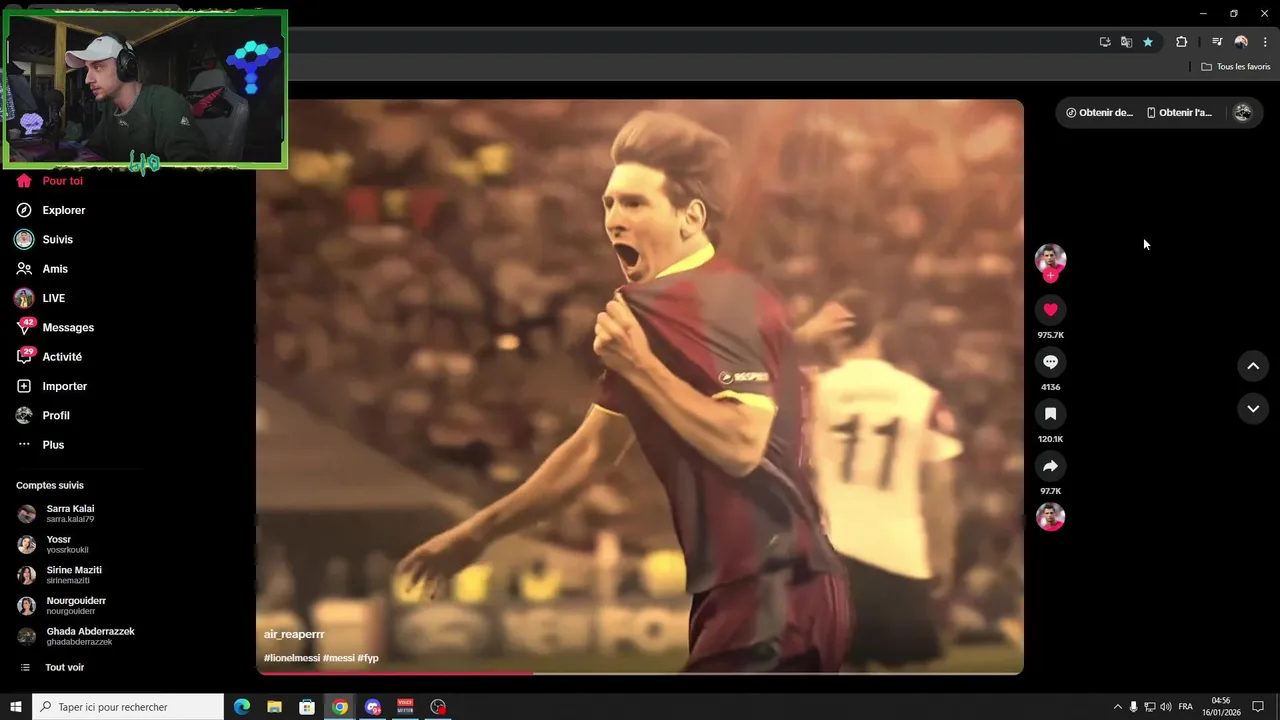Open the #lionelmessi hashtag
The image size is (1280, 720).
click(x=292, y=658)
